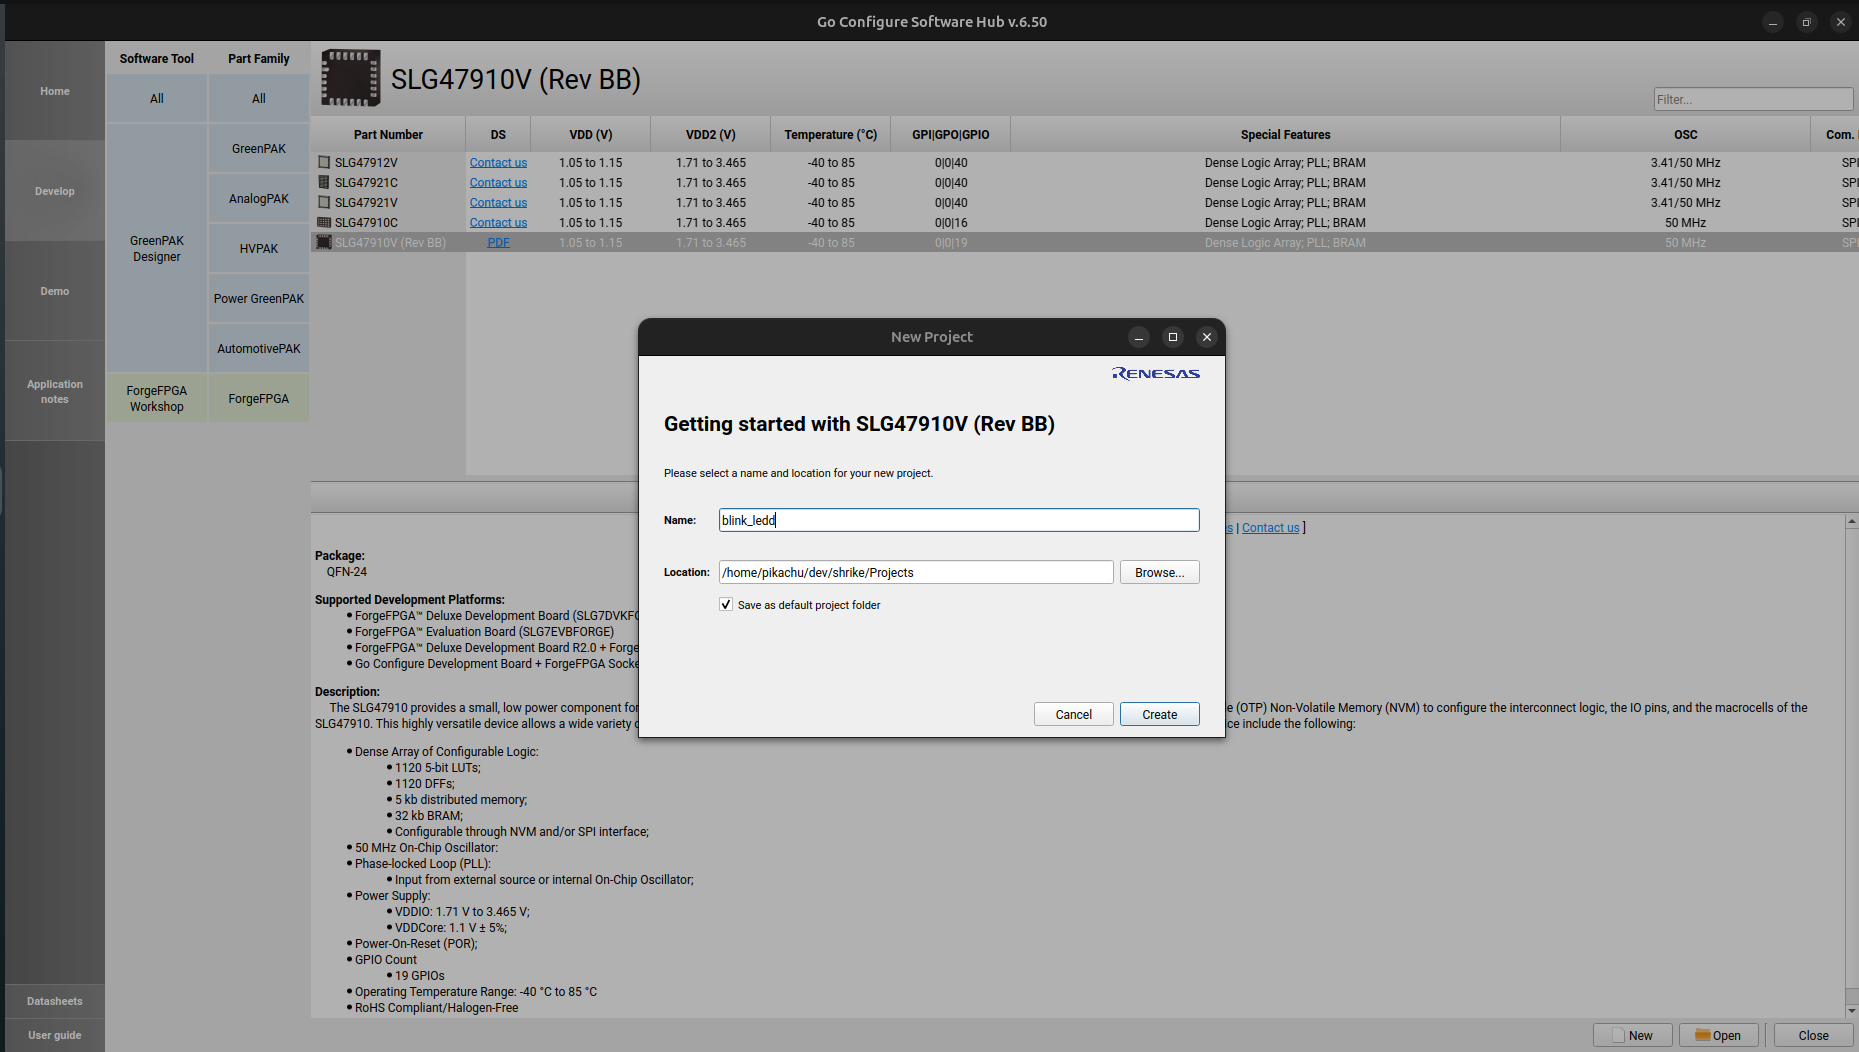This screenshot has width=1859, height=1052.
Task: Click the SLG47921C chip icon in table
Action: pos(324,182)
